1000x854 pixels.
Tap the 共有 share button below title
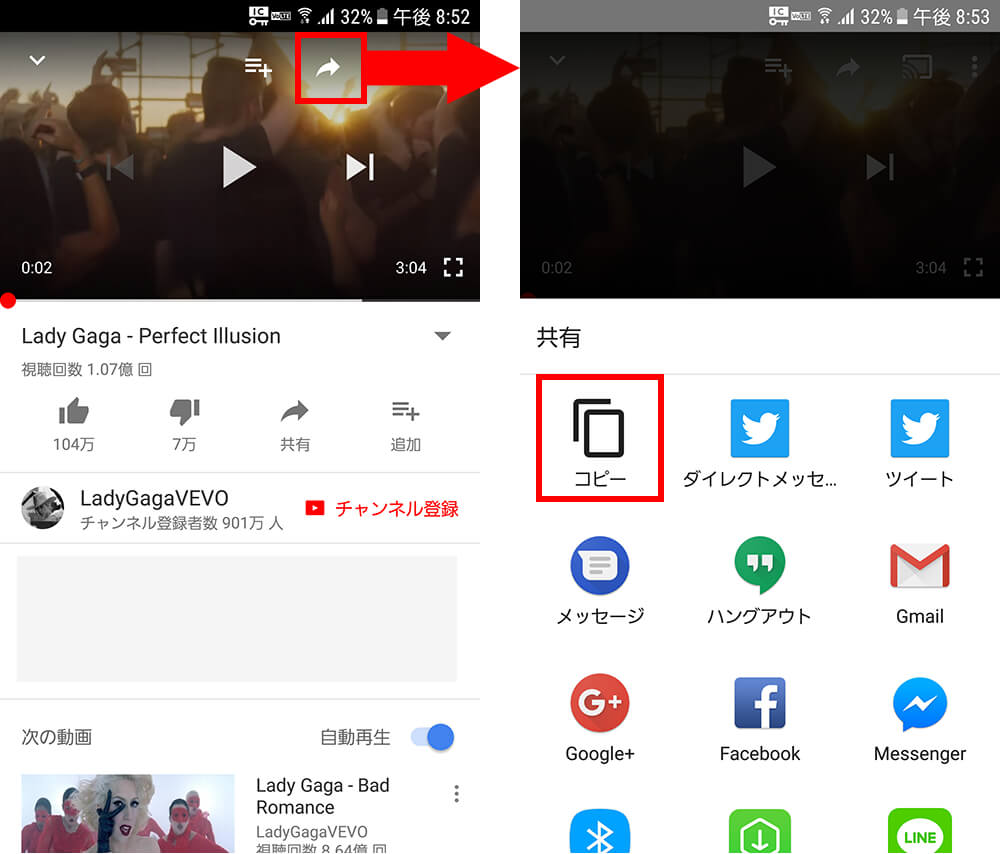pos(295,425)
